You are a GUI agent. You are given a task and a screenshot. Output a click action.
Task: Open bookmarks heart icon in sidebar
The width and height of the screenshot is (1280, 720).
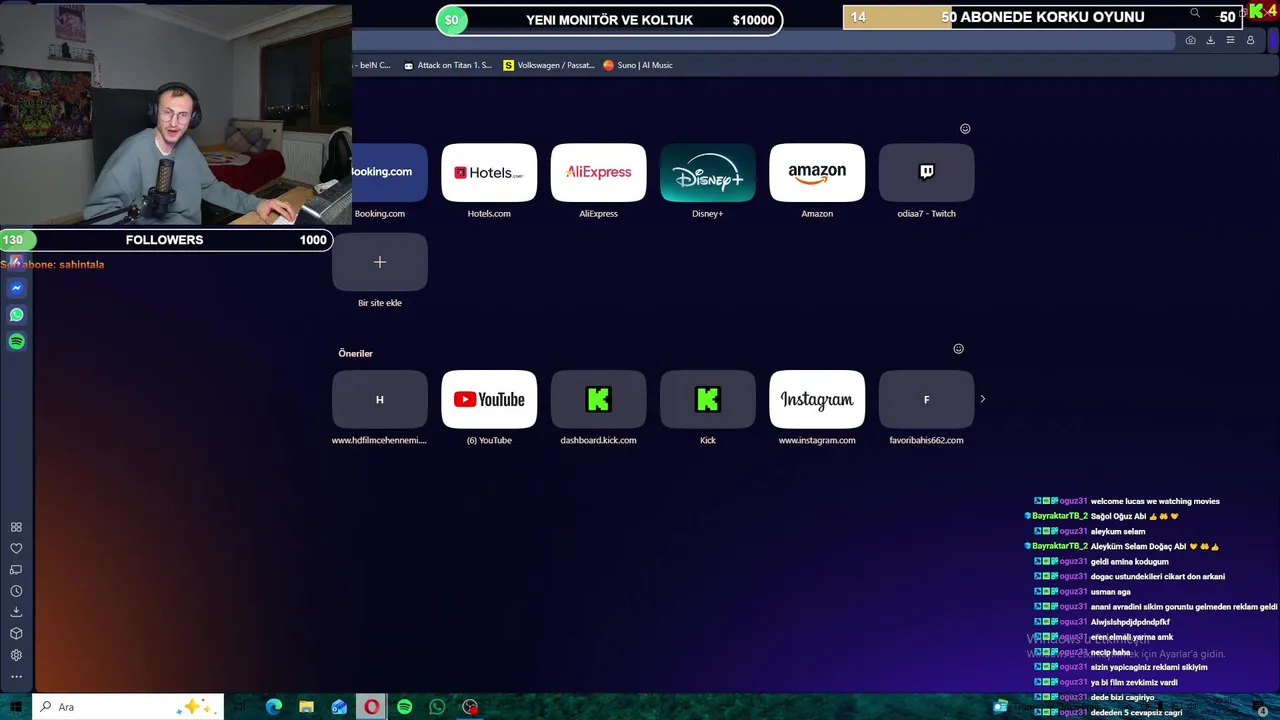[16, 548]
